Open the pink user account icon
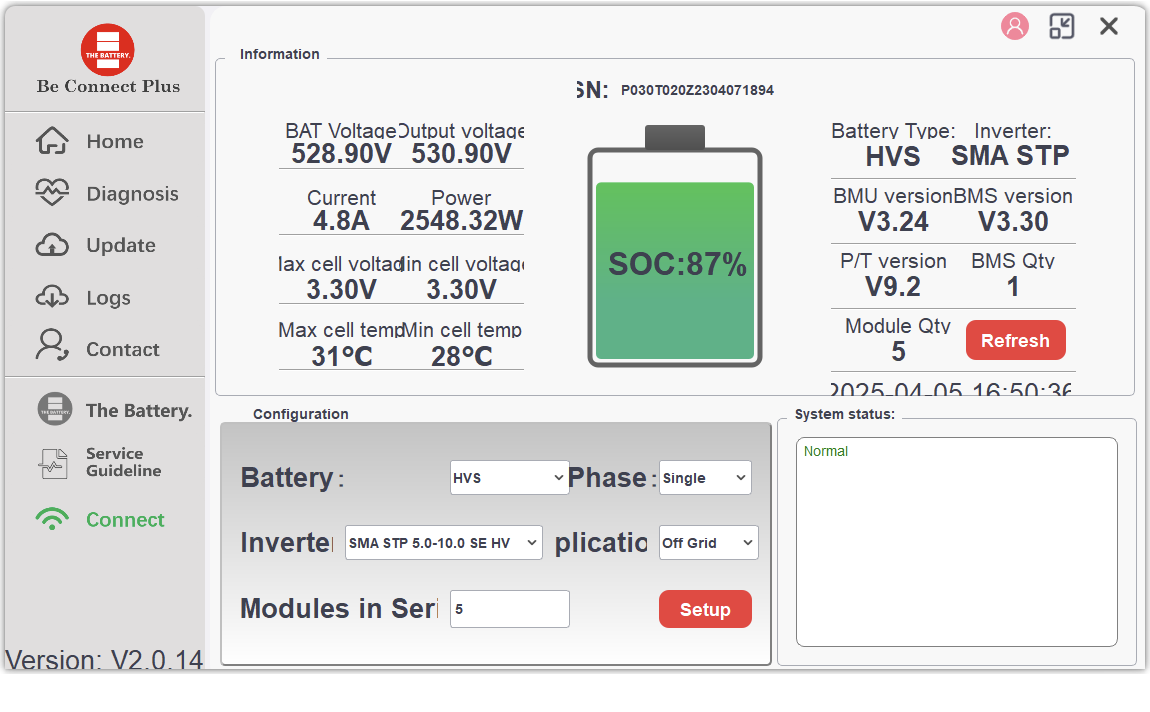 pos(1014,27)
